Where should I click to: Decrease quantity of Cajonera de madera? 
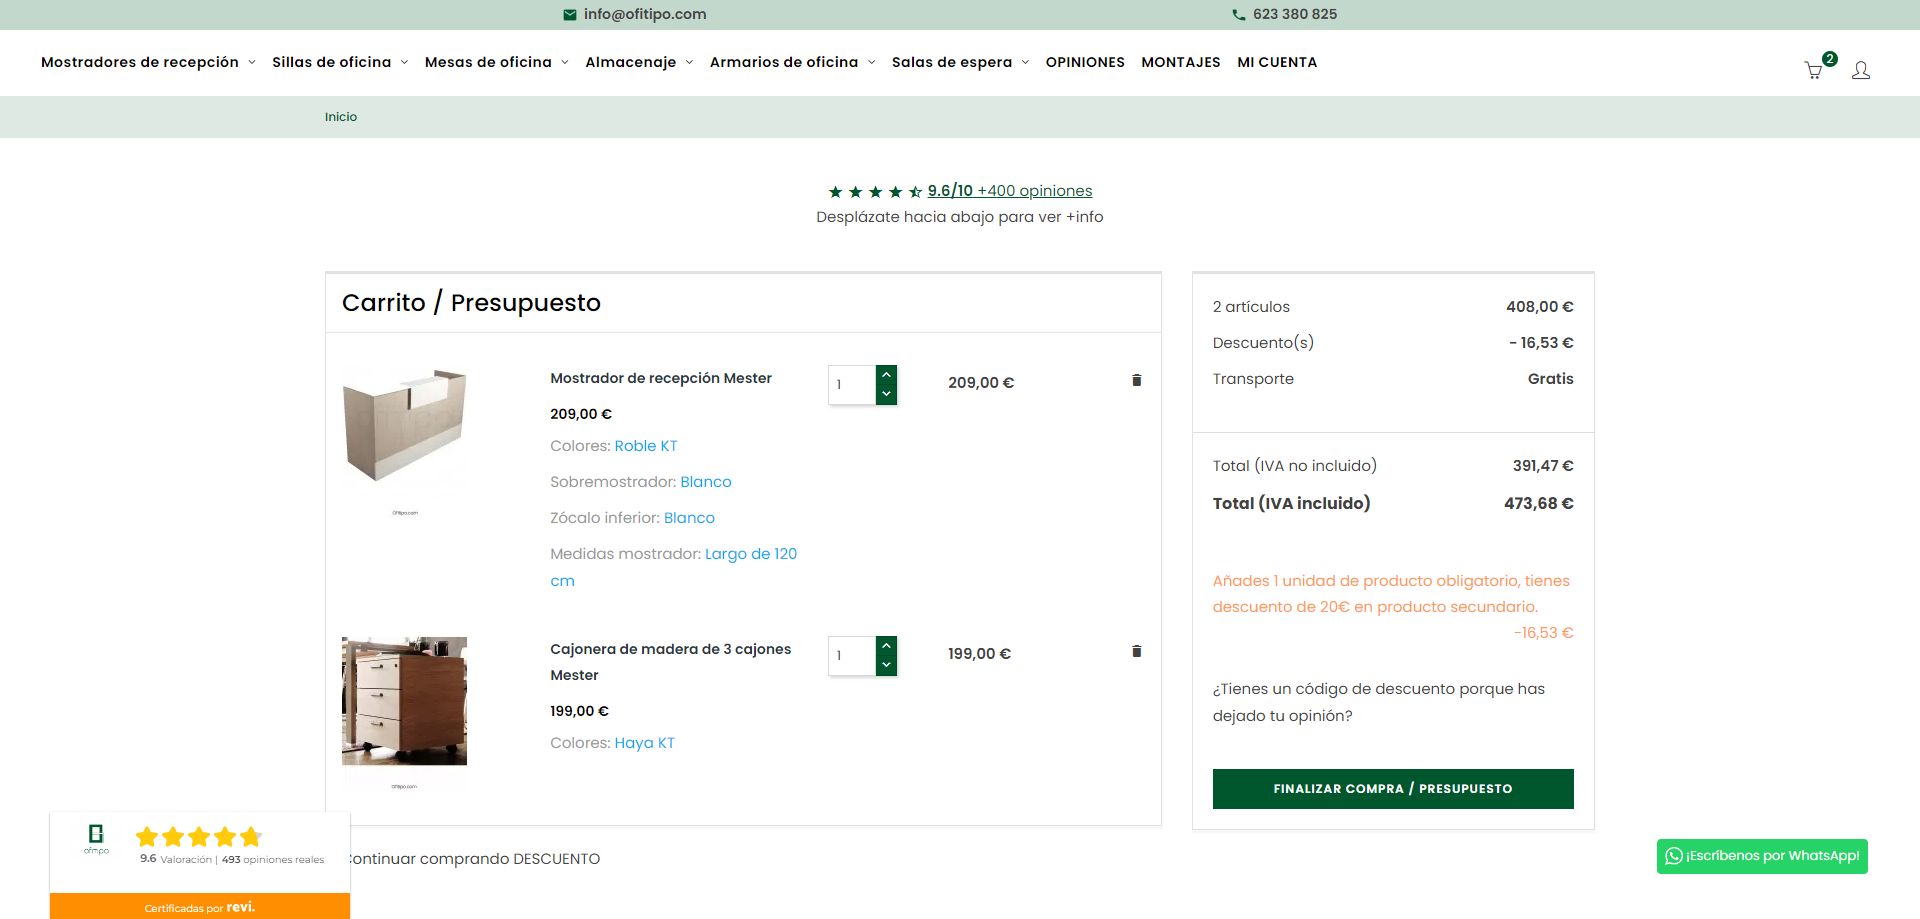[886, 666]
